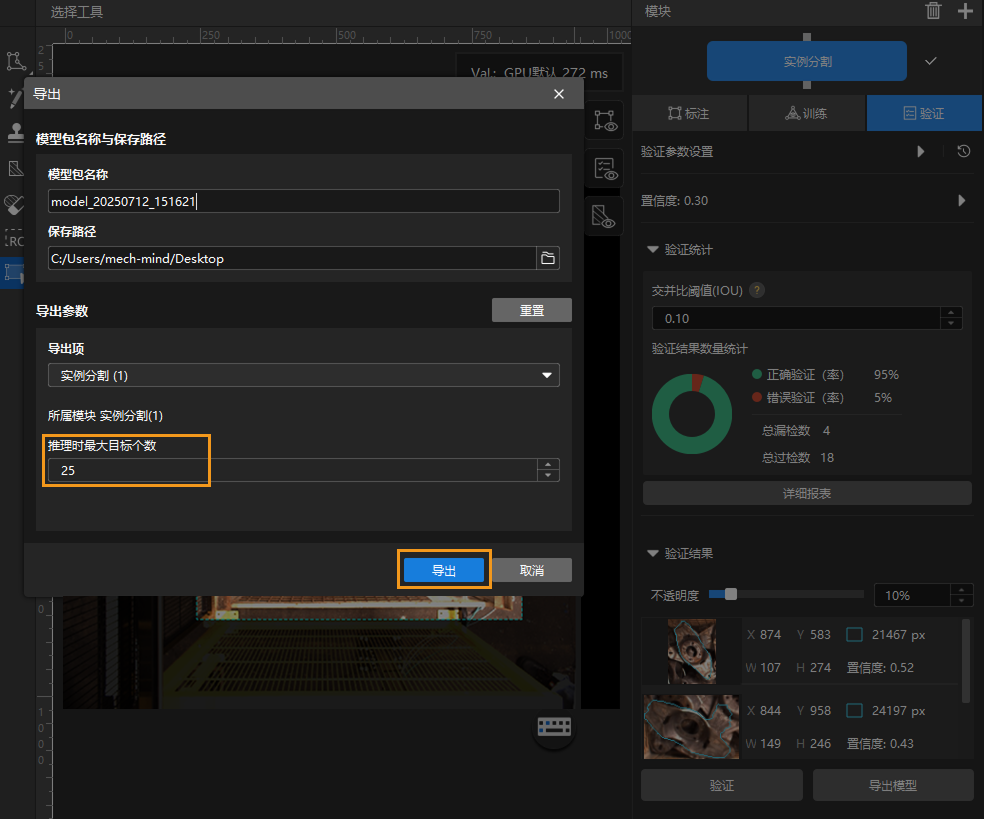984x819 pixels.
Task: Open the keyboard shortcuts icon
Action: (553, 727)
